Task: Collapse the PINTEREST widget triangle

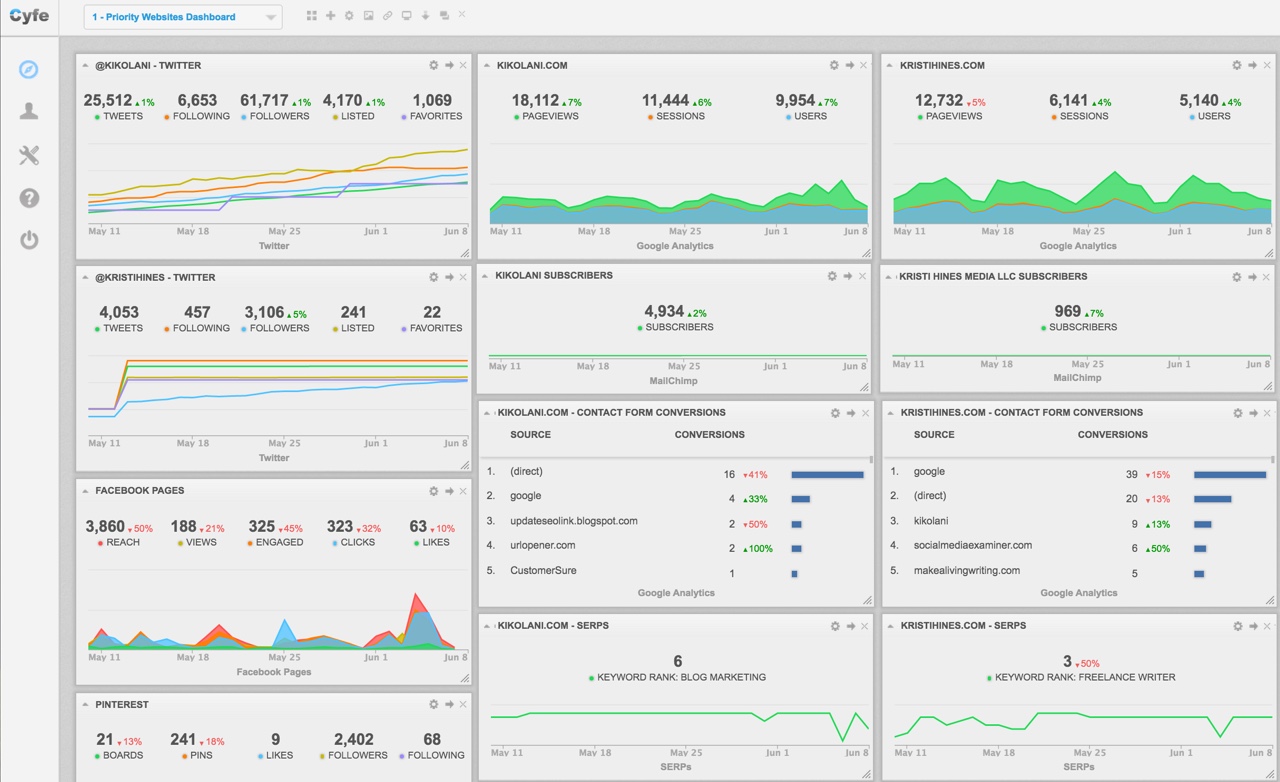Action: 84,705
